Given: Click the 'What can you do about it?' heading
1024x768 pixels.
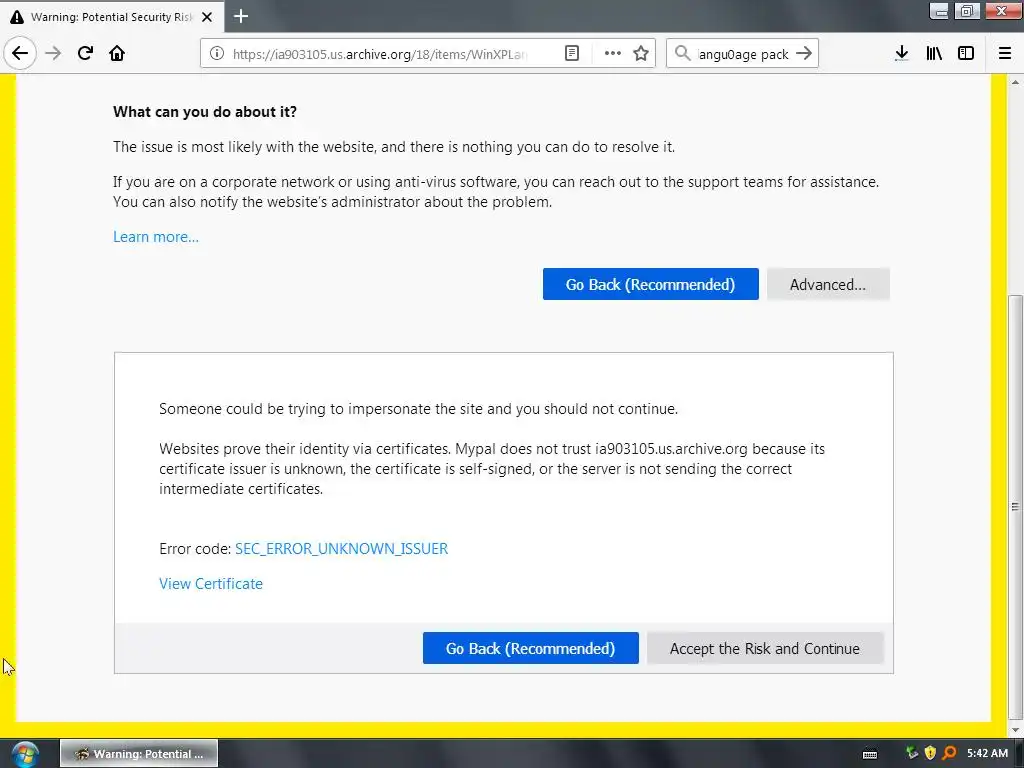Looking at the screenshot, I should [205, 112].
